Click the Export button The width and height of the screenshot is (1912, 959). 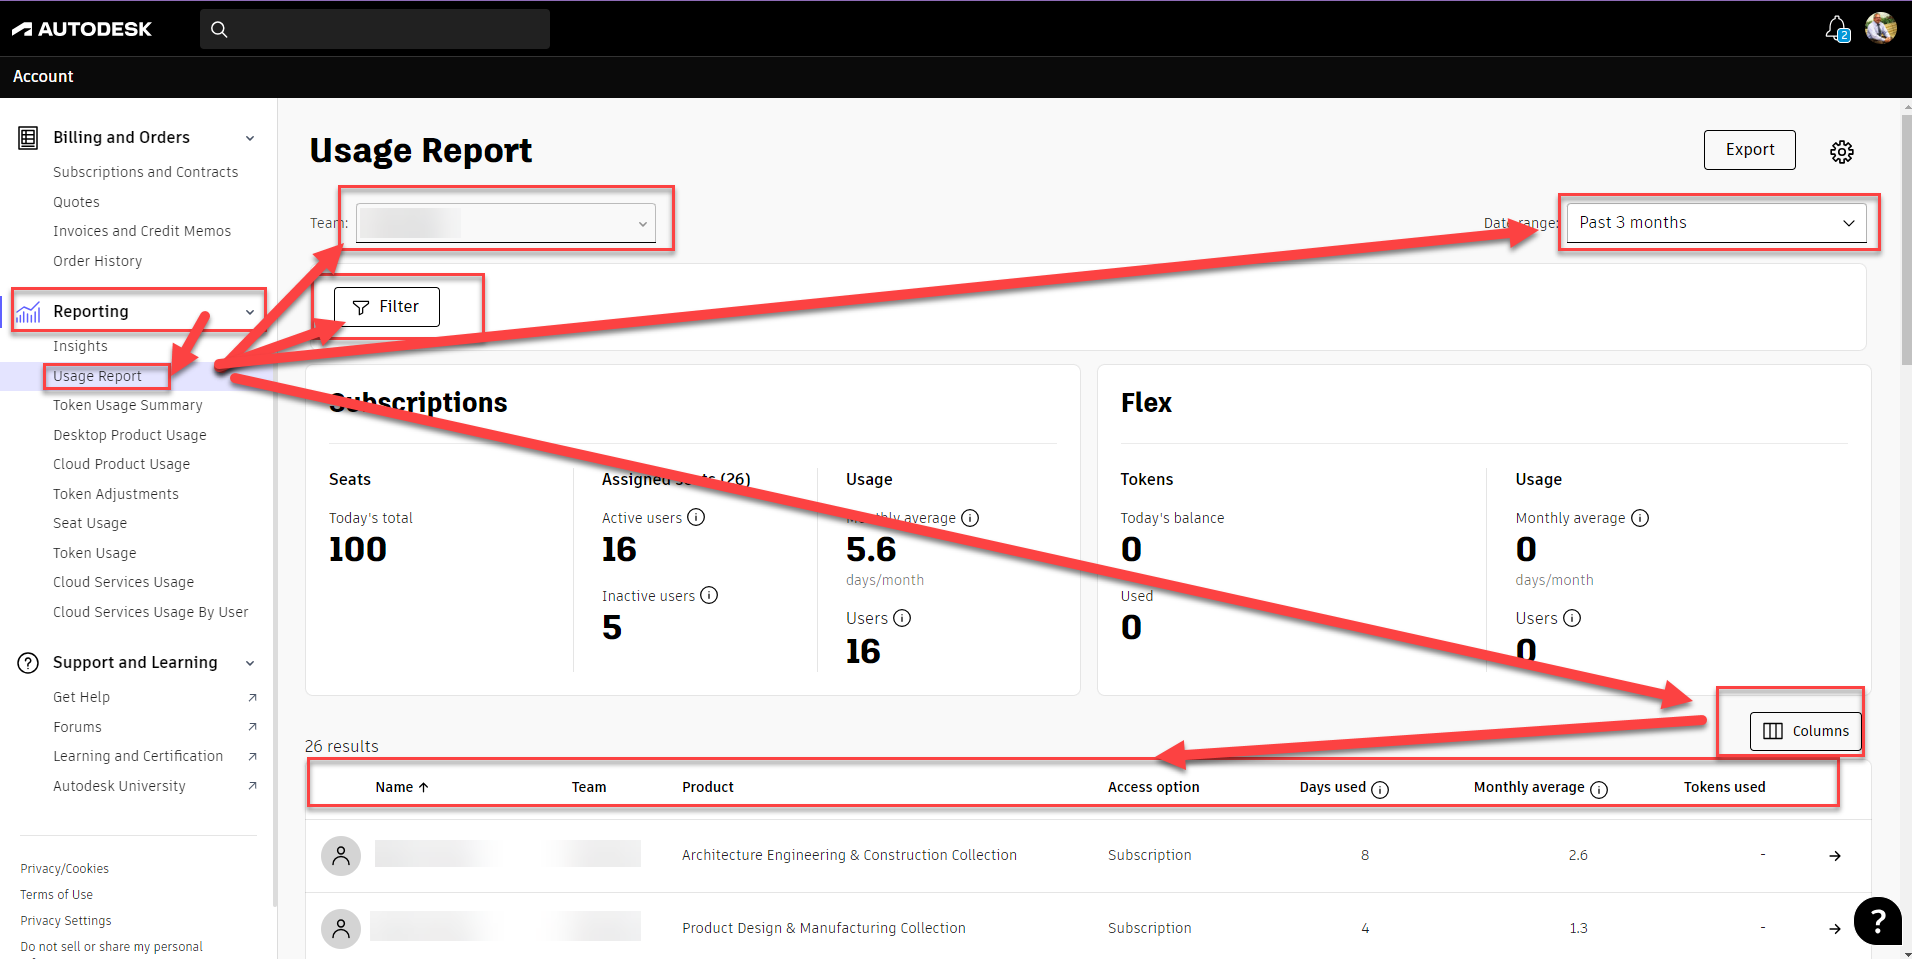click(1750, 150)
